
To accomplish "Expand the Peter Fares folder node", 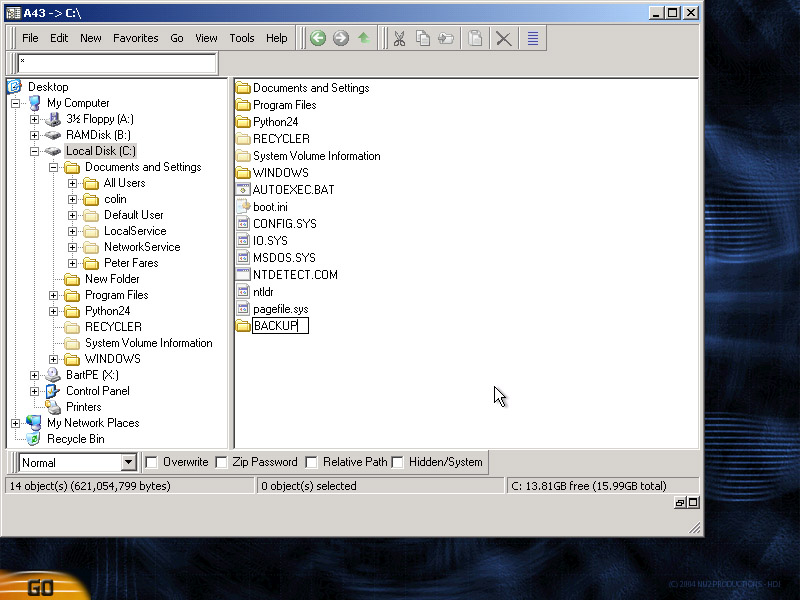I will tap(72, 263).
